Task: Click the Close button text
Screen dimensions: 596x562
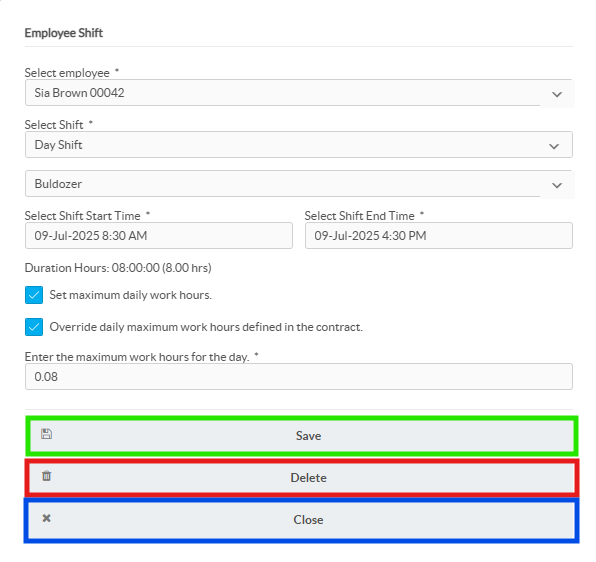Action: pos(308,520)
